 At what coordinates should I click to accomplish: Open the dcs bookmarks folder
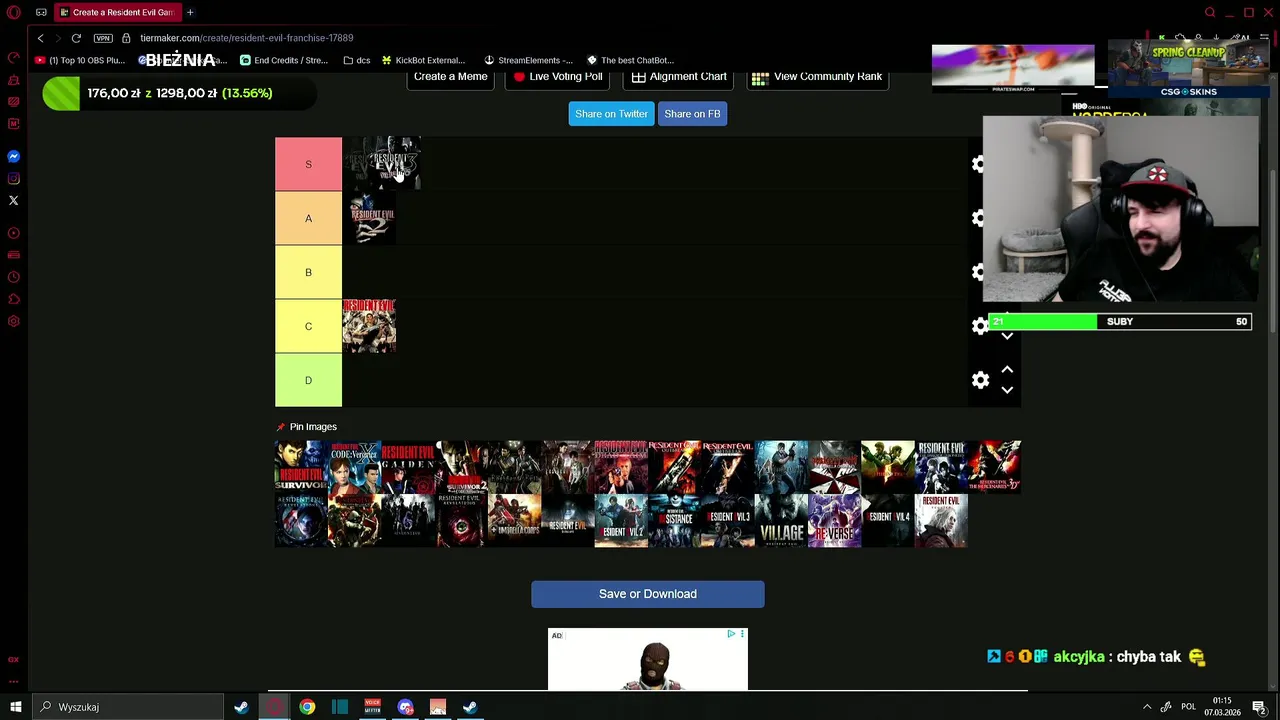(356, 60)
